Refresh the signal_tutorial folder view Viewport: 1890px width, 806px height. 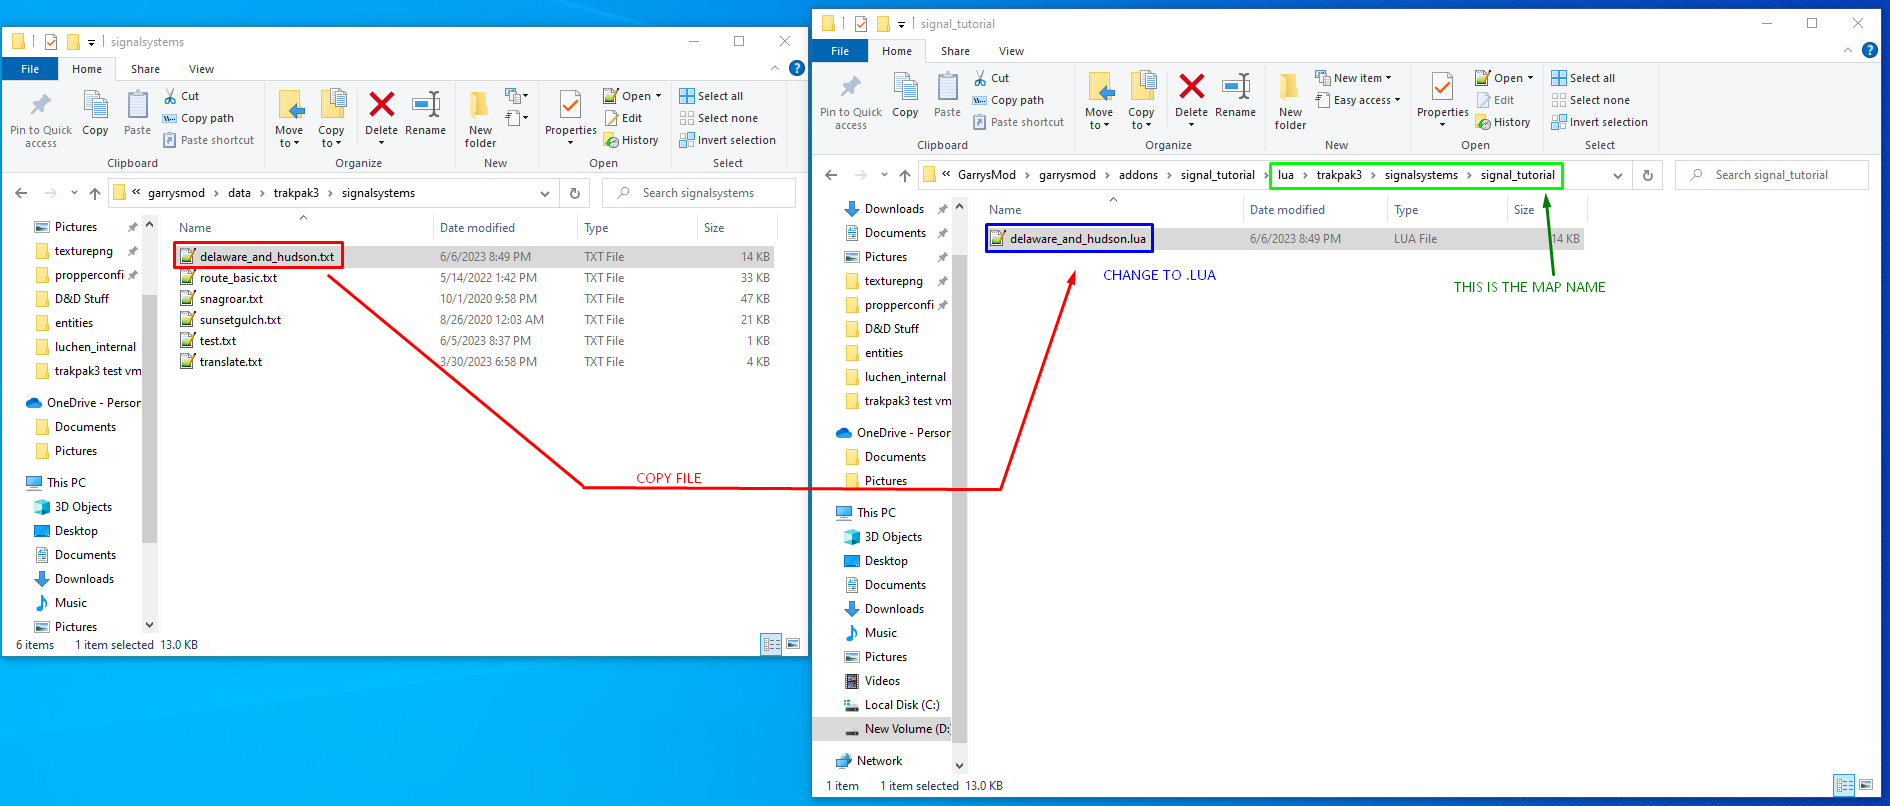coord(1648,175)
